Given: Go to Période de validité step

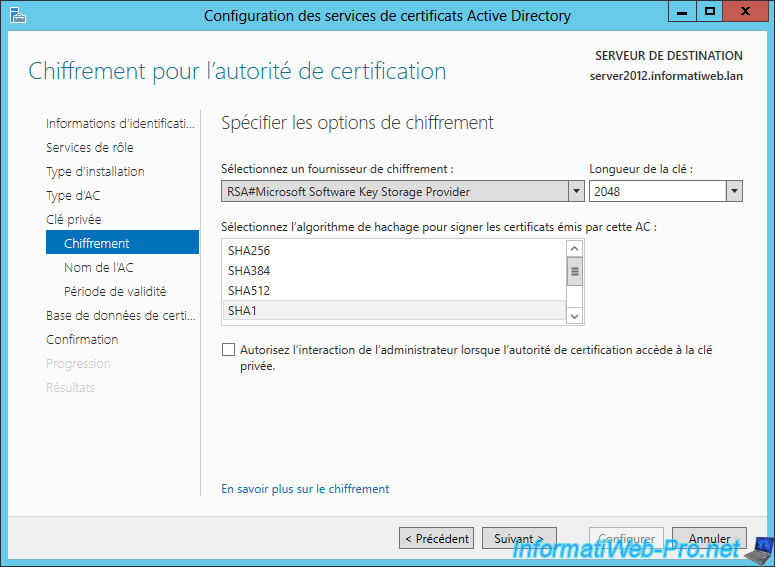Looking at the screenshot, I should coord(115,292).
